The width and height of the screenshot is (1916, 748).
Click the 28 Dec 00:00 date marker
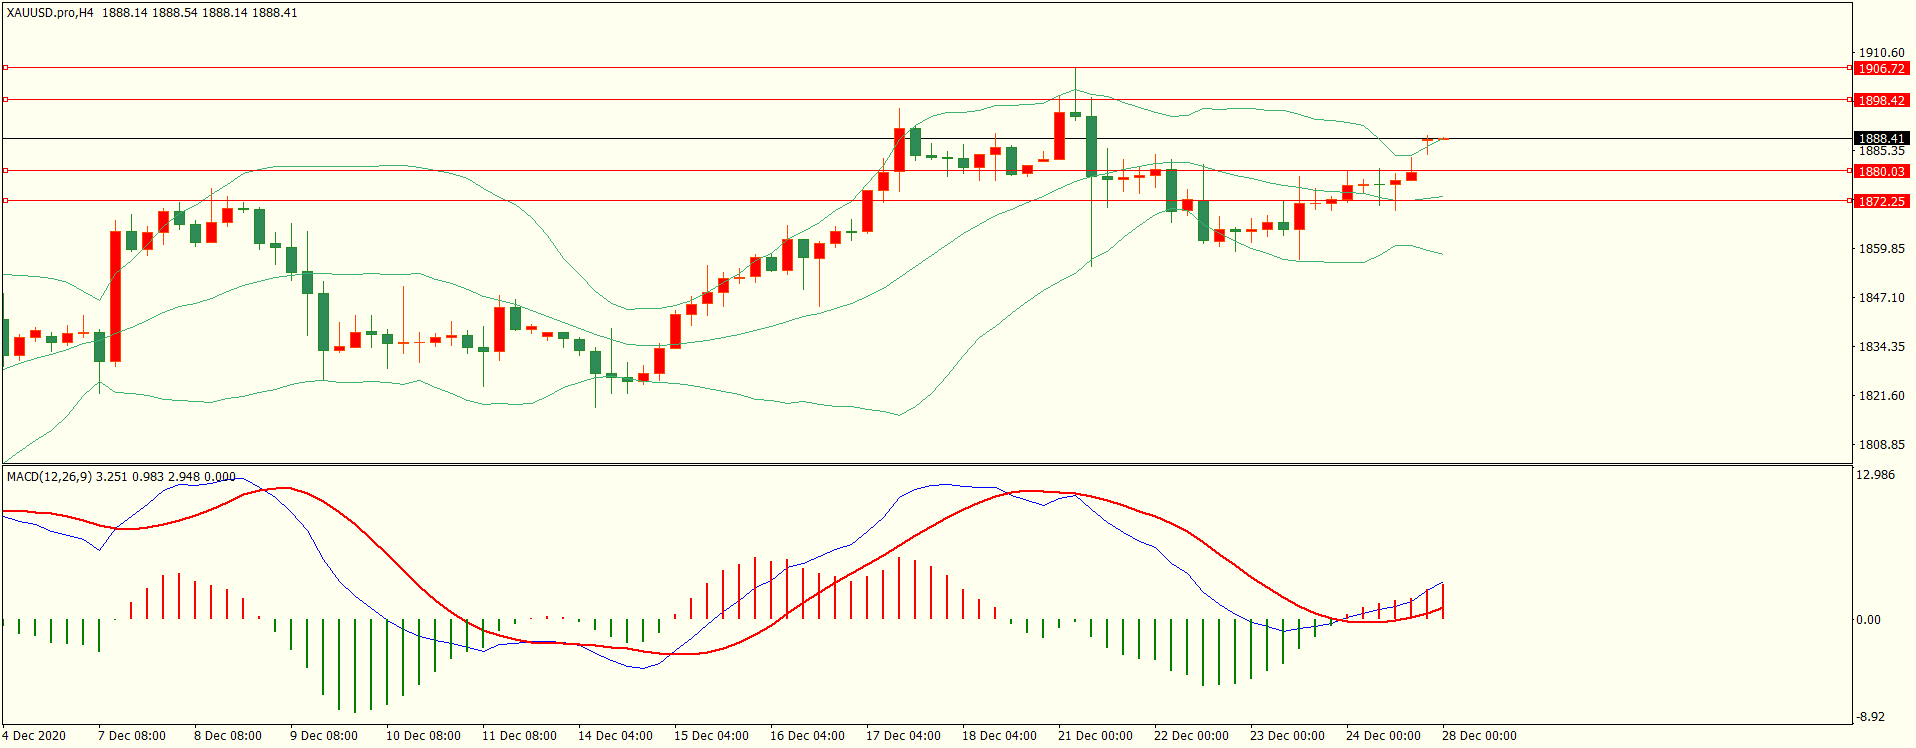click(x=1479, y=736)
